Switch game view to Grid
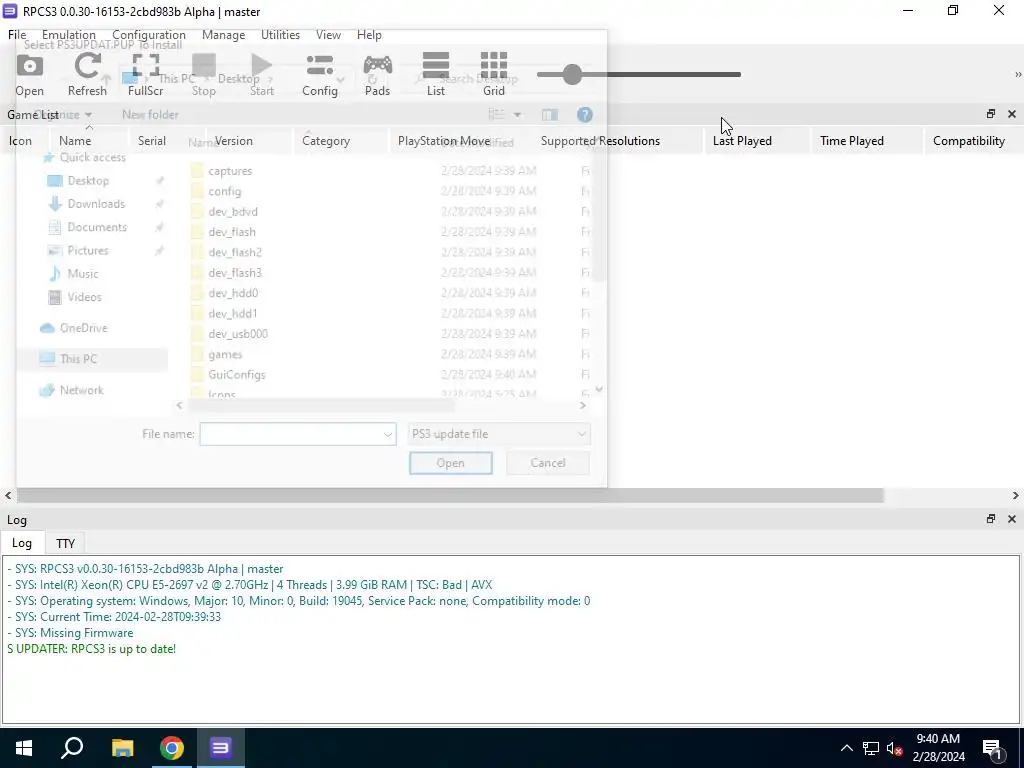 click(x=494, y=74)
